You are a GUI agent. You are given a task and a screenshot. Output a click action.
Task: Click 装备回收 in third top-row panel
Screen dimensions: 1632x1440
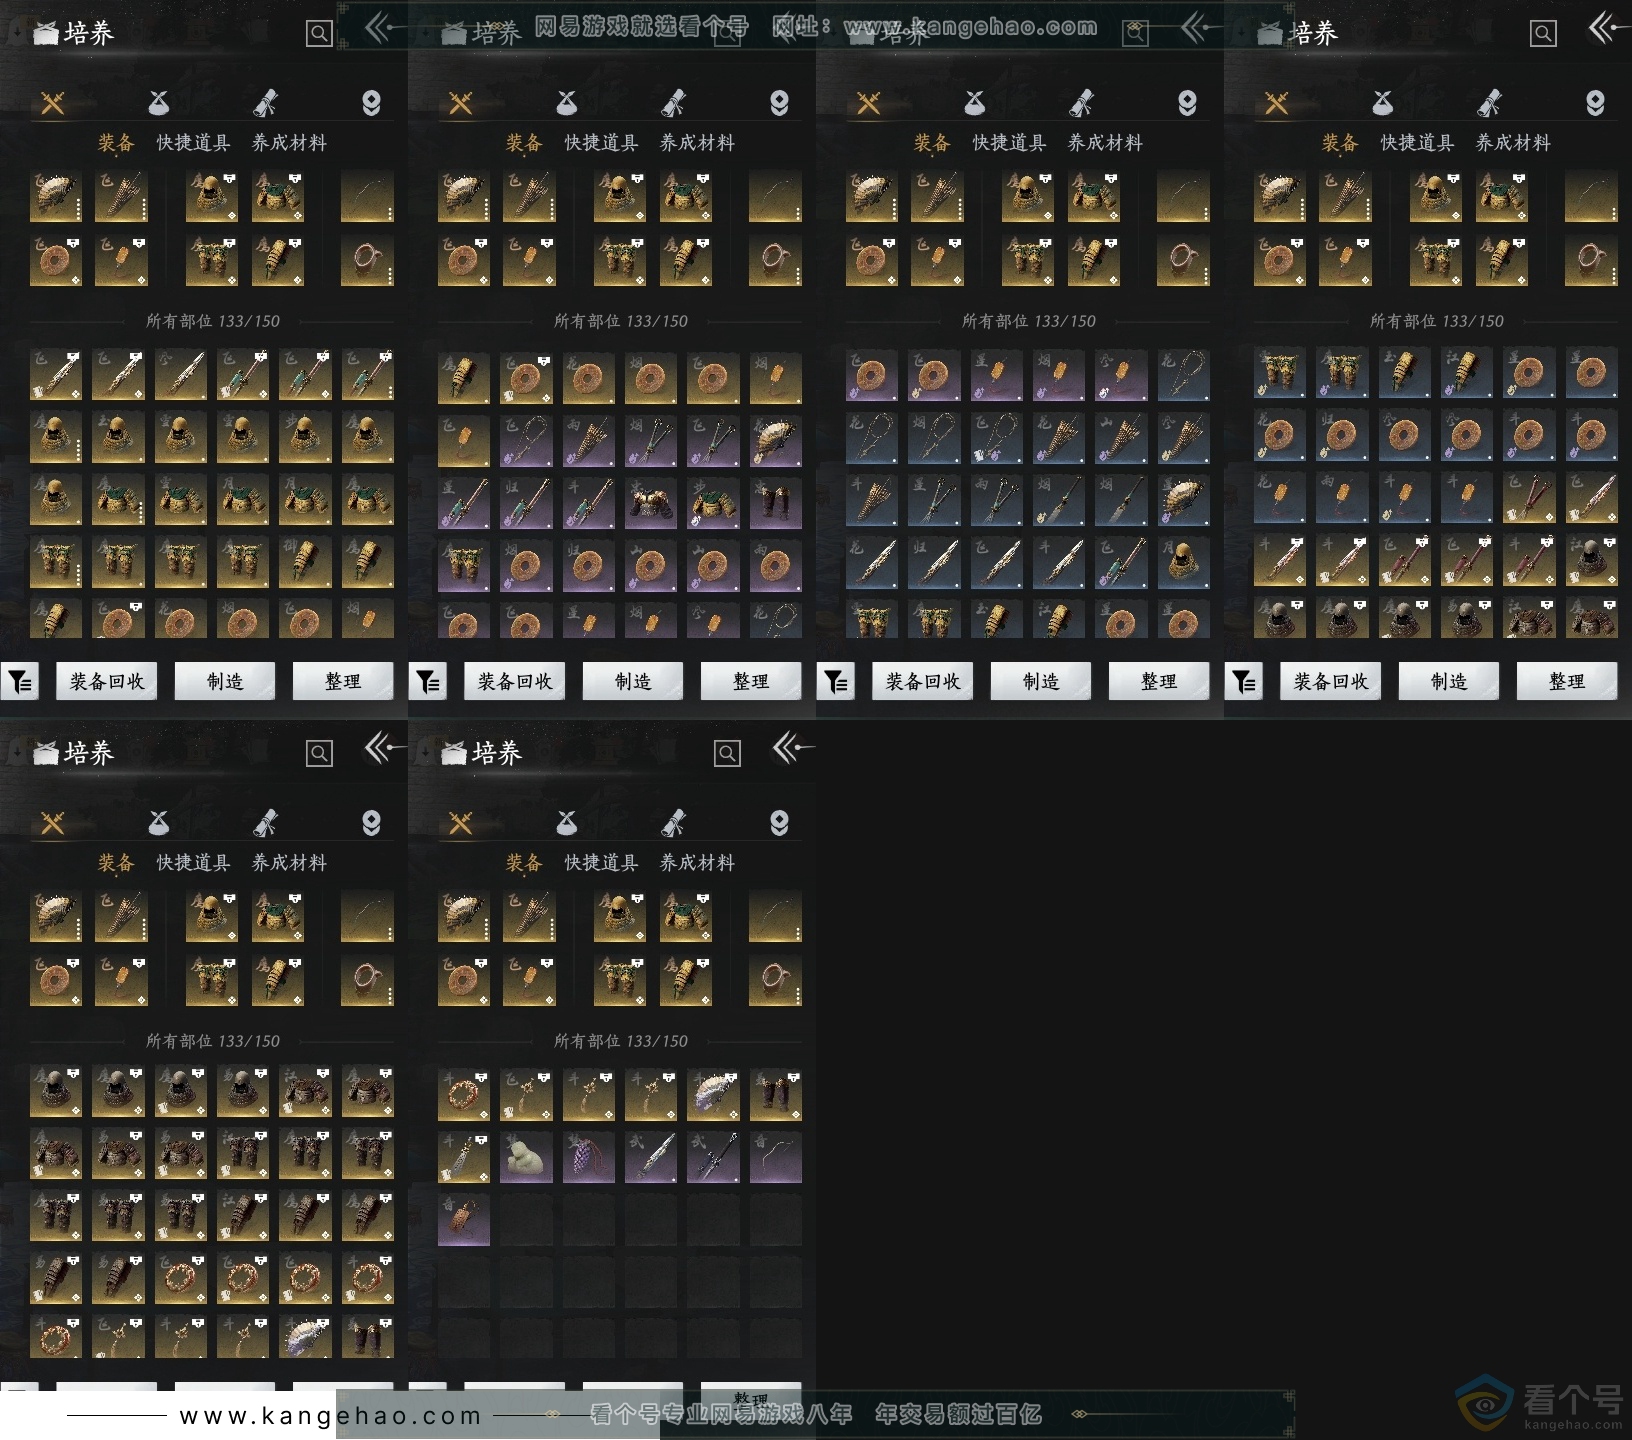click(923, 681)
